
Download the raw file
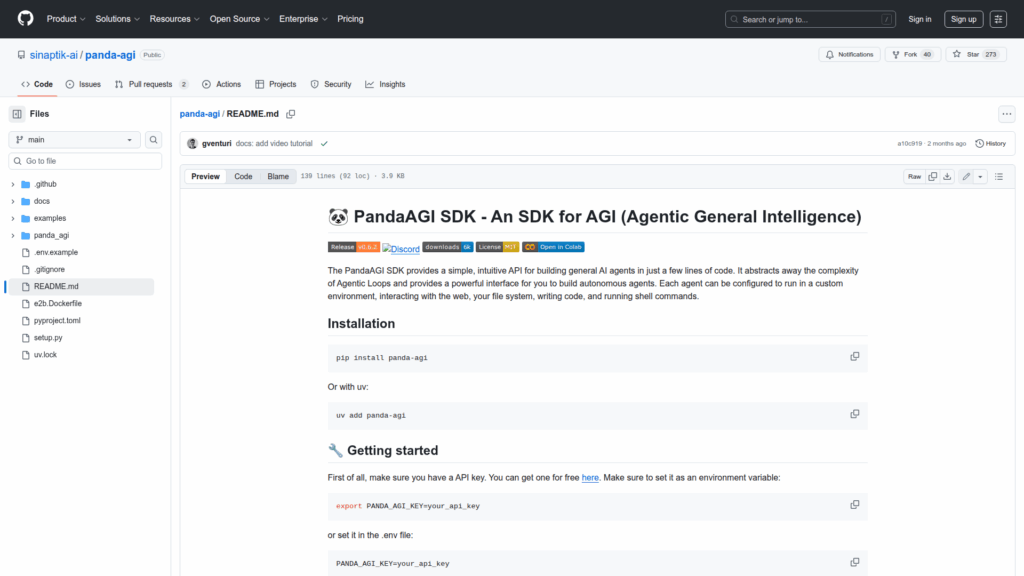[x=948, y=177]
